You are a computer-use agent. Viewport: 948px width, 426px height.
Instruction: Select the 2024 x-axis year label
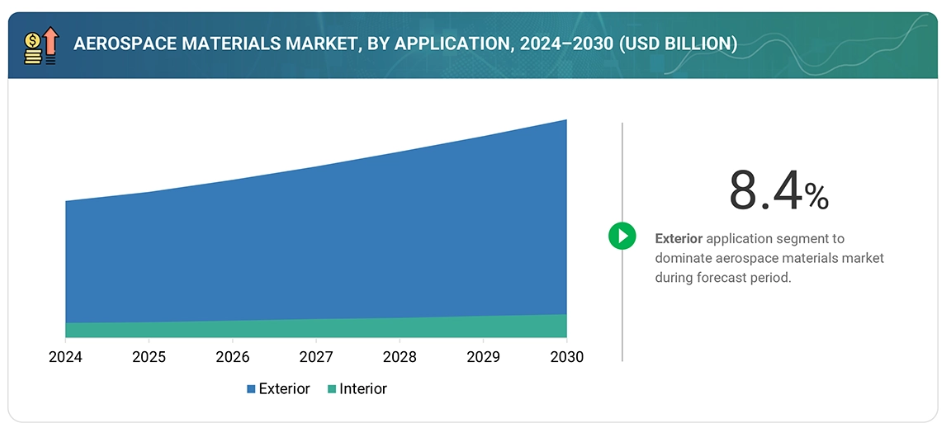(x=65, y=357)
